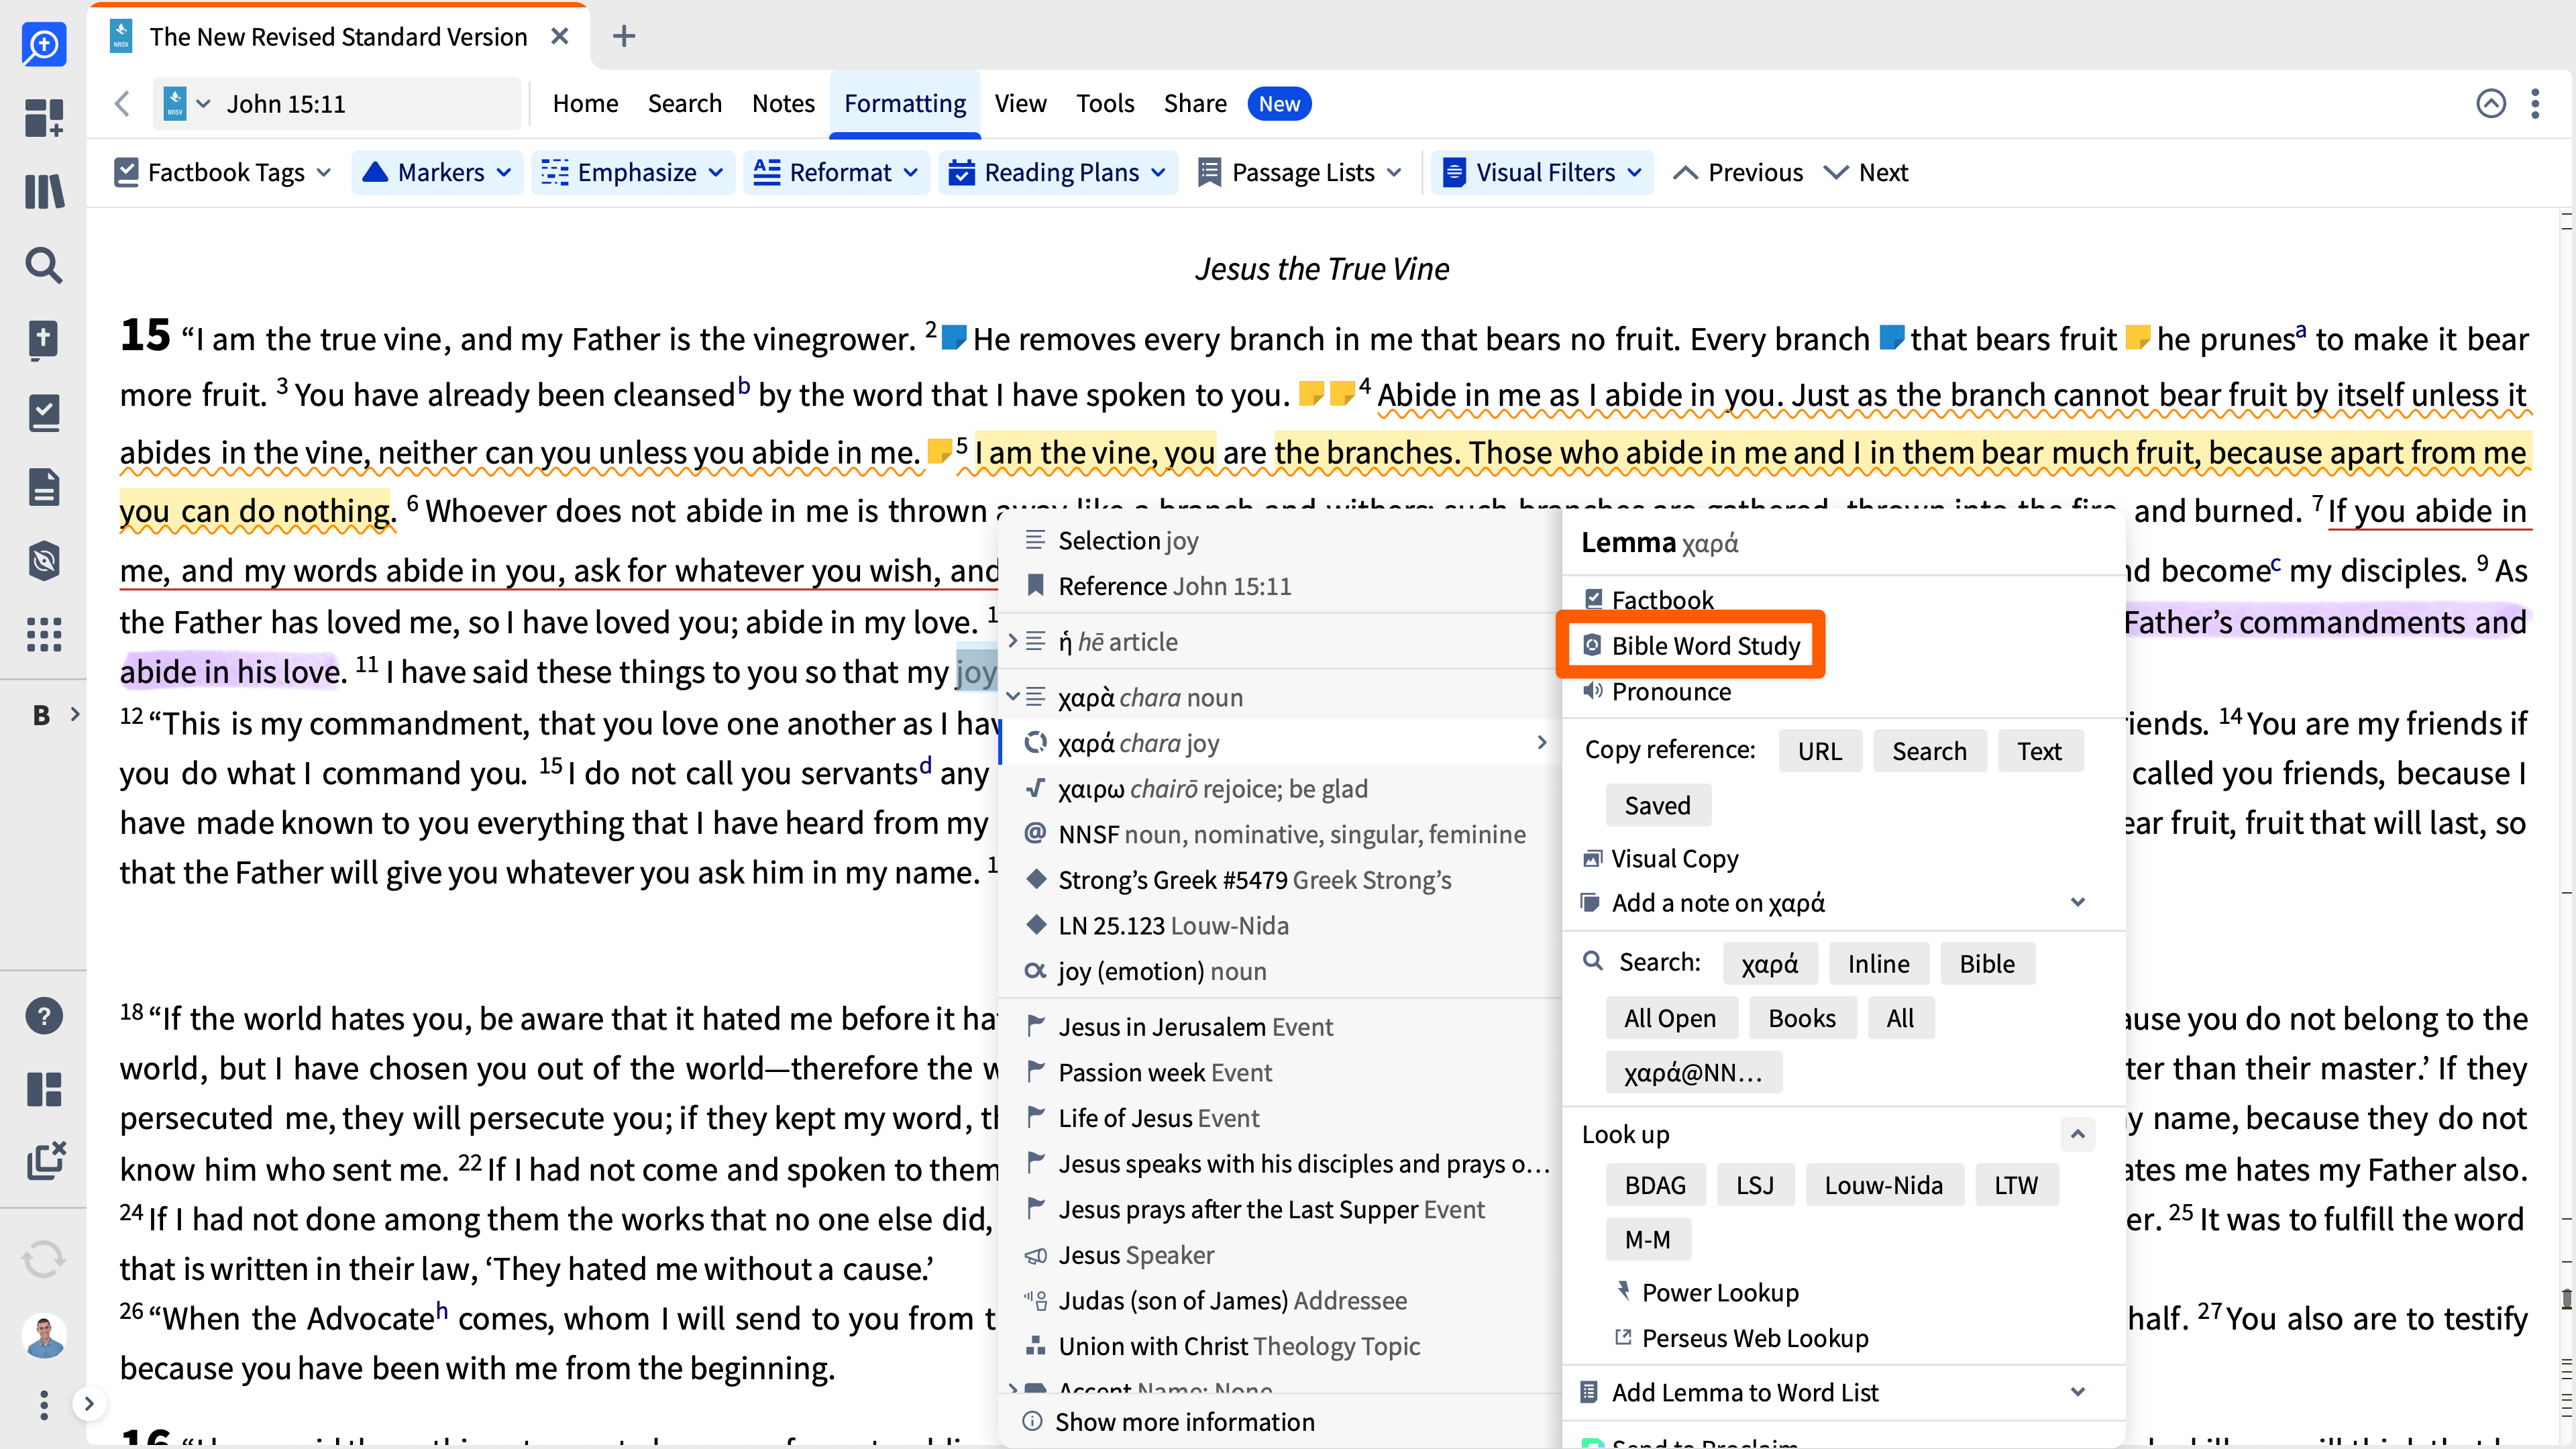
Task: Open Perseus Web Lookup link
Action: point(1754,1338)
